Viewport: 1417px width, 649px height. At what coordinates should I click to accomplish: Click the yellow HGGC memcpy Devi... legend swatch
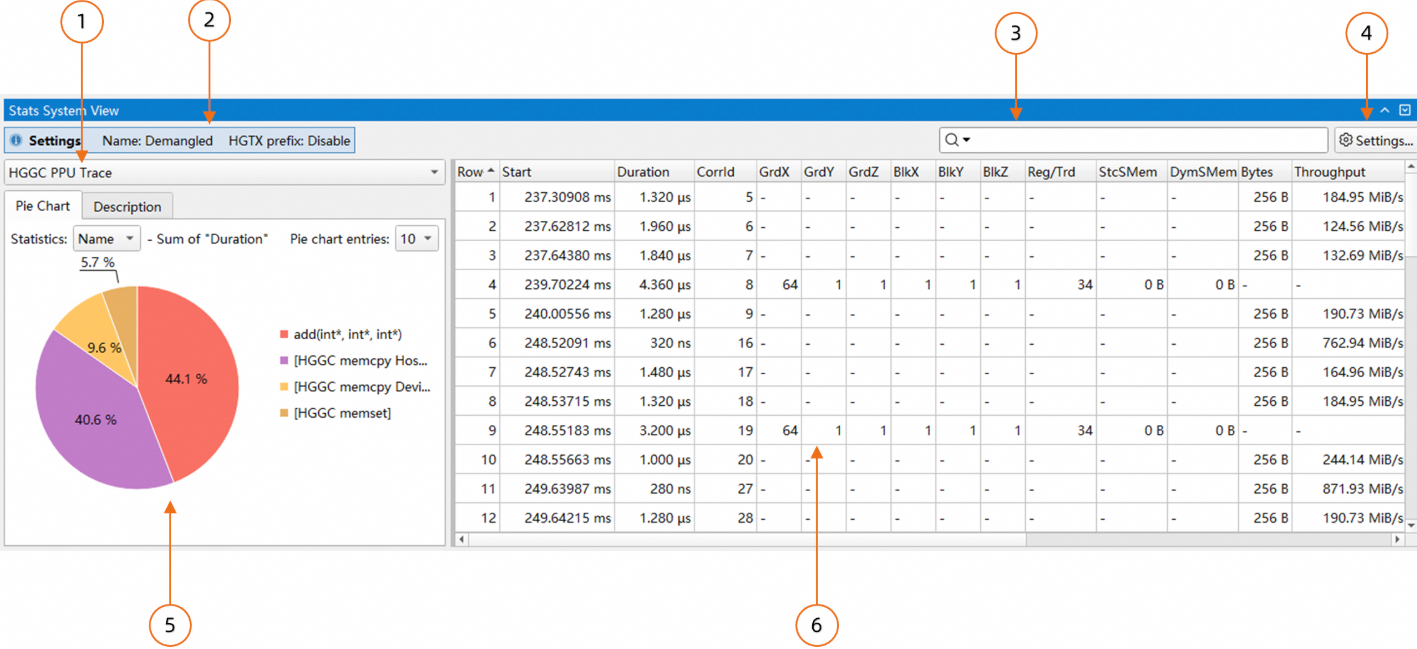click(x=284, y=387)
